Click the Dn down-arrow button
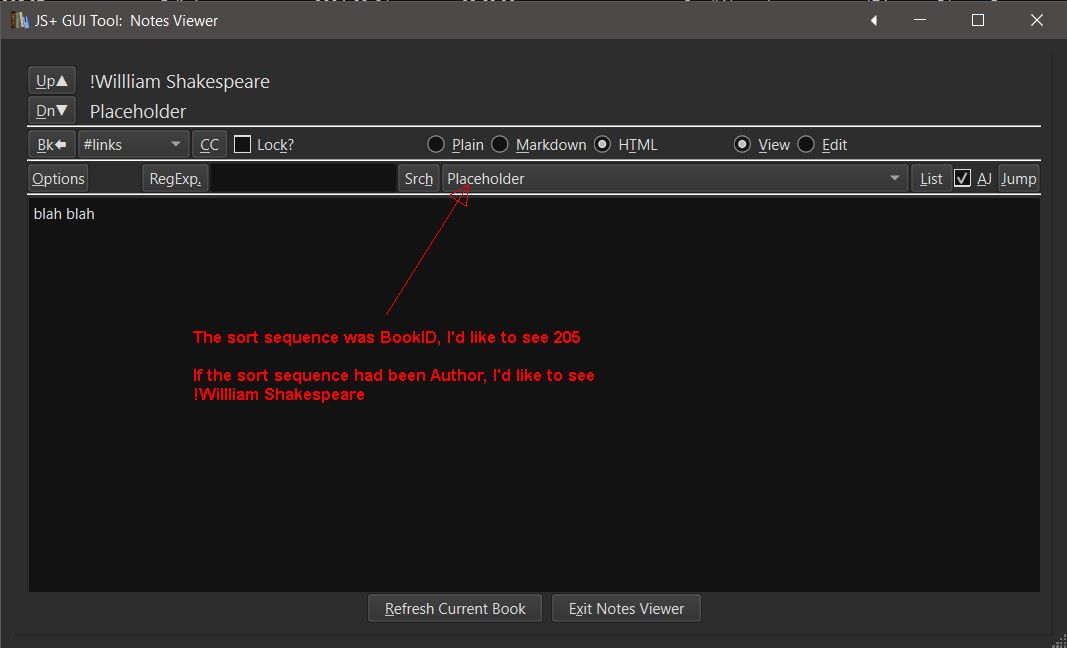The image size is (1067, 648). tap(52, 110)
